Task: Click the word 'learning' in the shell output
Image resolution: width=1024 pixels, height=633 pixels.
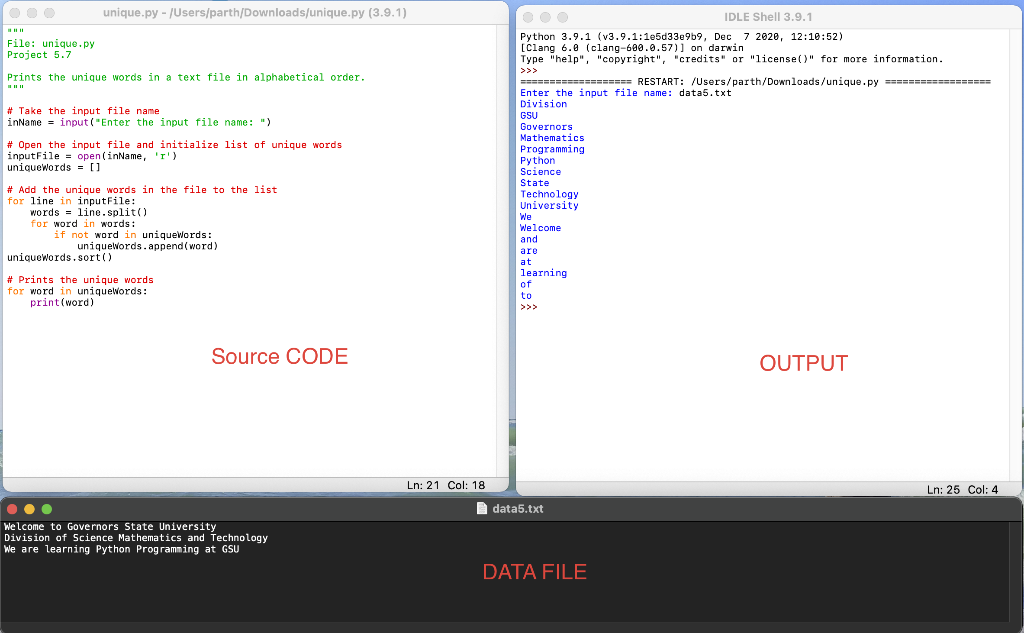Action: [542, 273]
